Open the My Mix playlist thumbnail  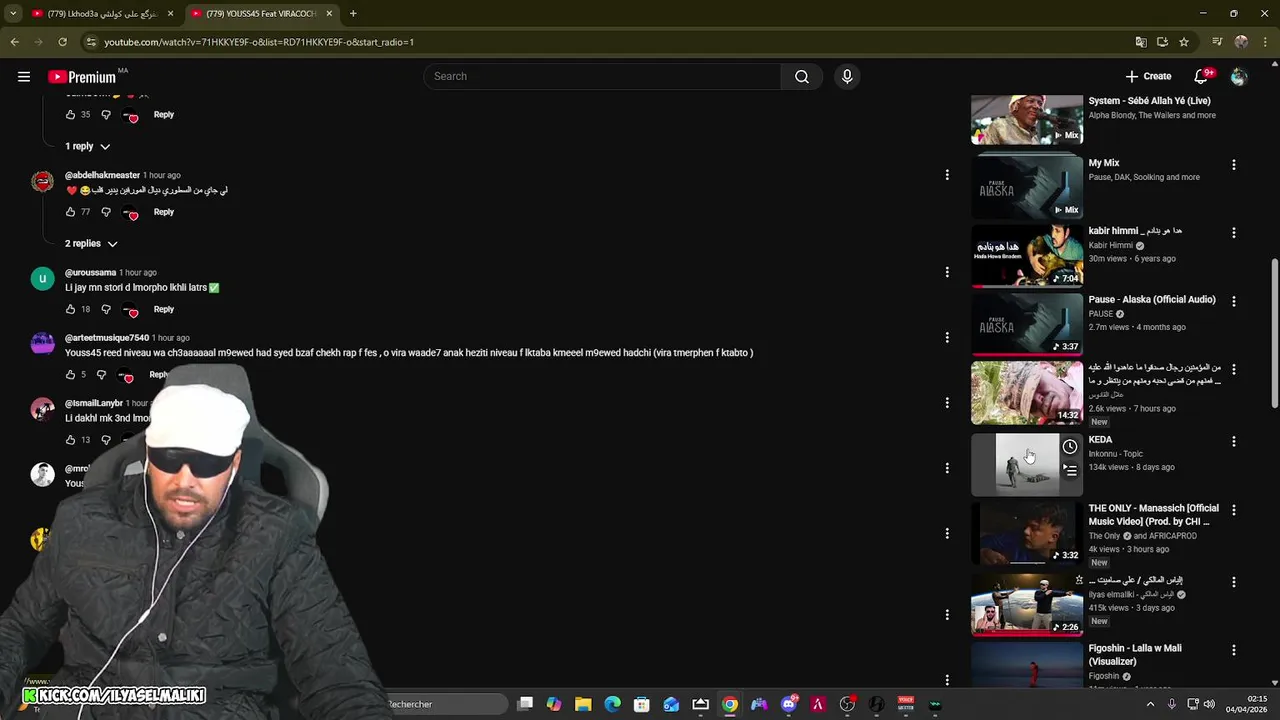(1027, 186)
